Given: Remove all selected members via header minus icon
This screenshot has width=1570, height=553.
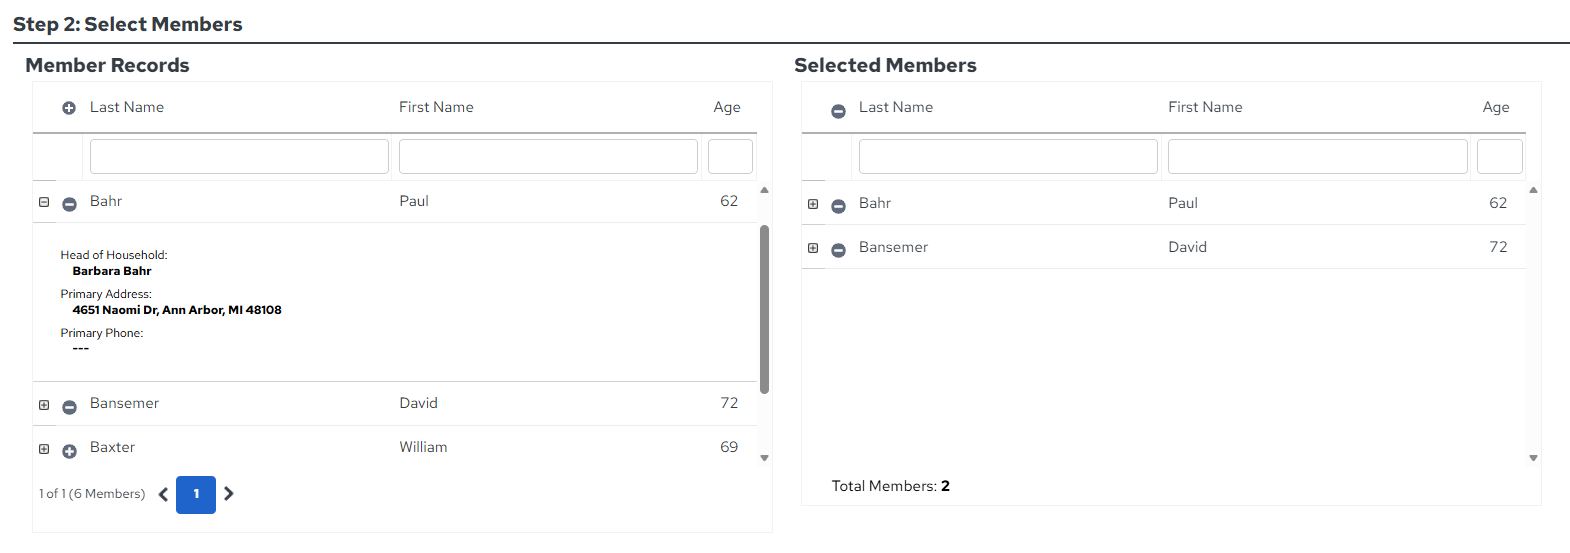Looking at the screenshot, I should tap(838, 111).
